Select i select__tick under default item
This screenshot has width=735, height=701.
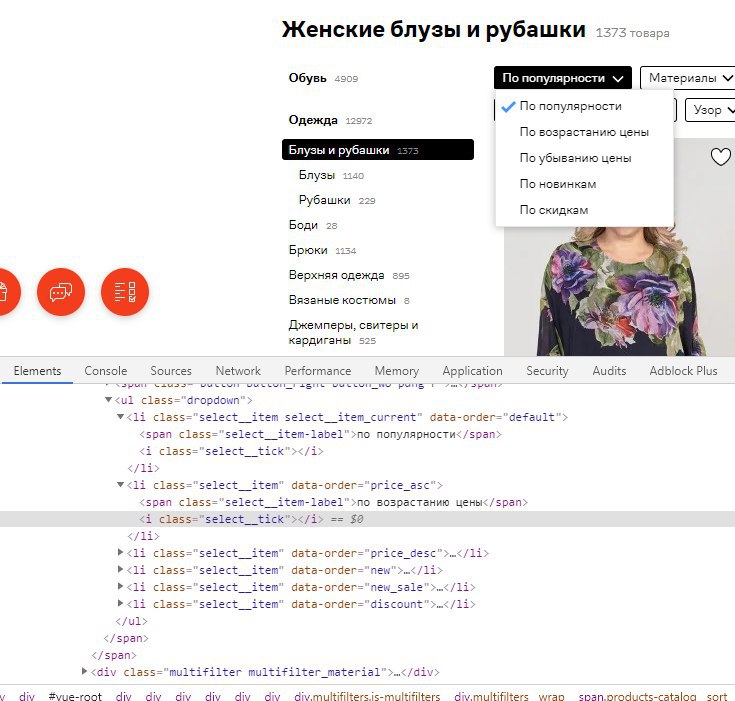tap(231, 451)
